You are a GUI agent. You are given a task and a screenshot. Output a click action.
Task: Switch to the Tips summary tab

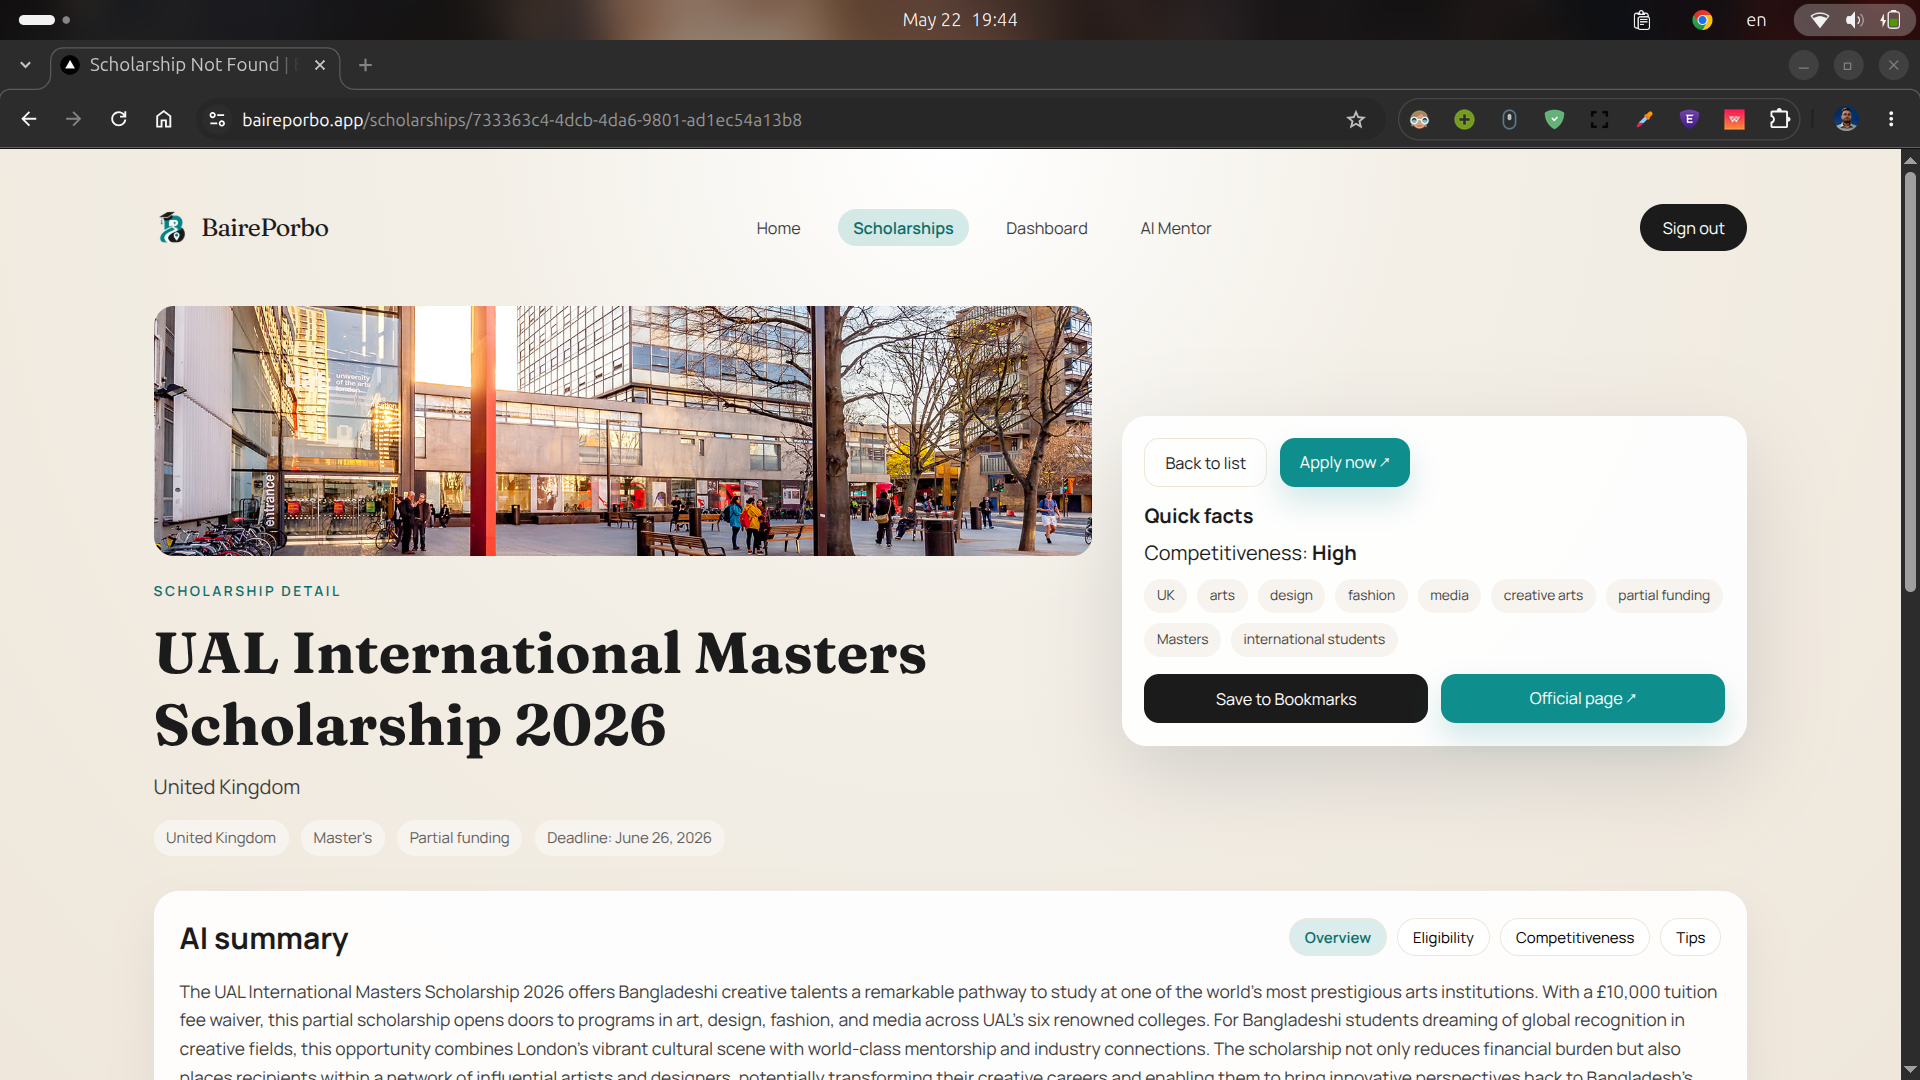coord(1690,938)
